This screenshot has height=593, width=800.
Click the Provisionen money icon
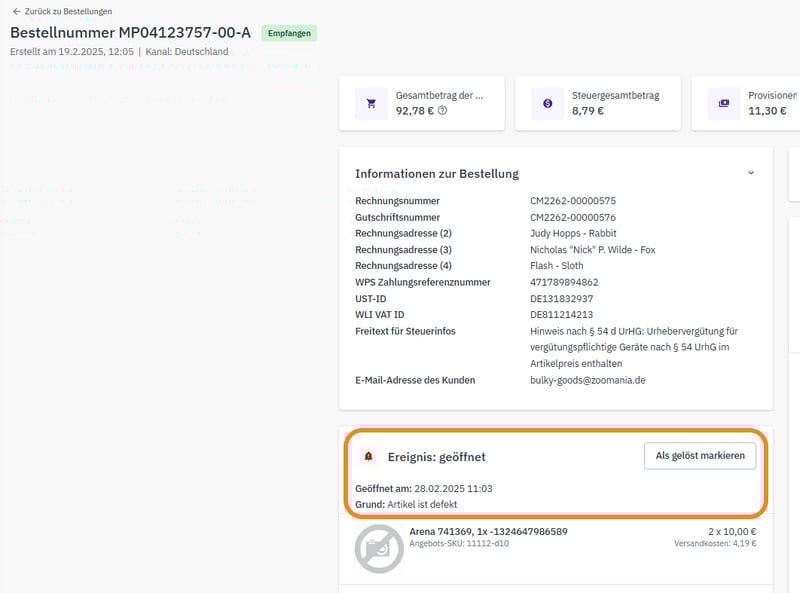click(723, 103)
